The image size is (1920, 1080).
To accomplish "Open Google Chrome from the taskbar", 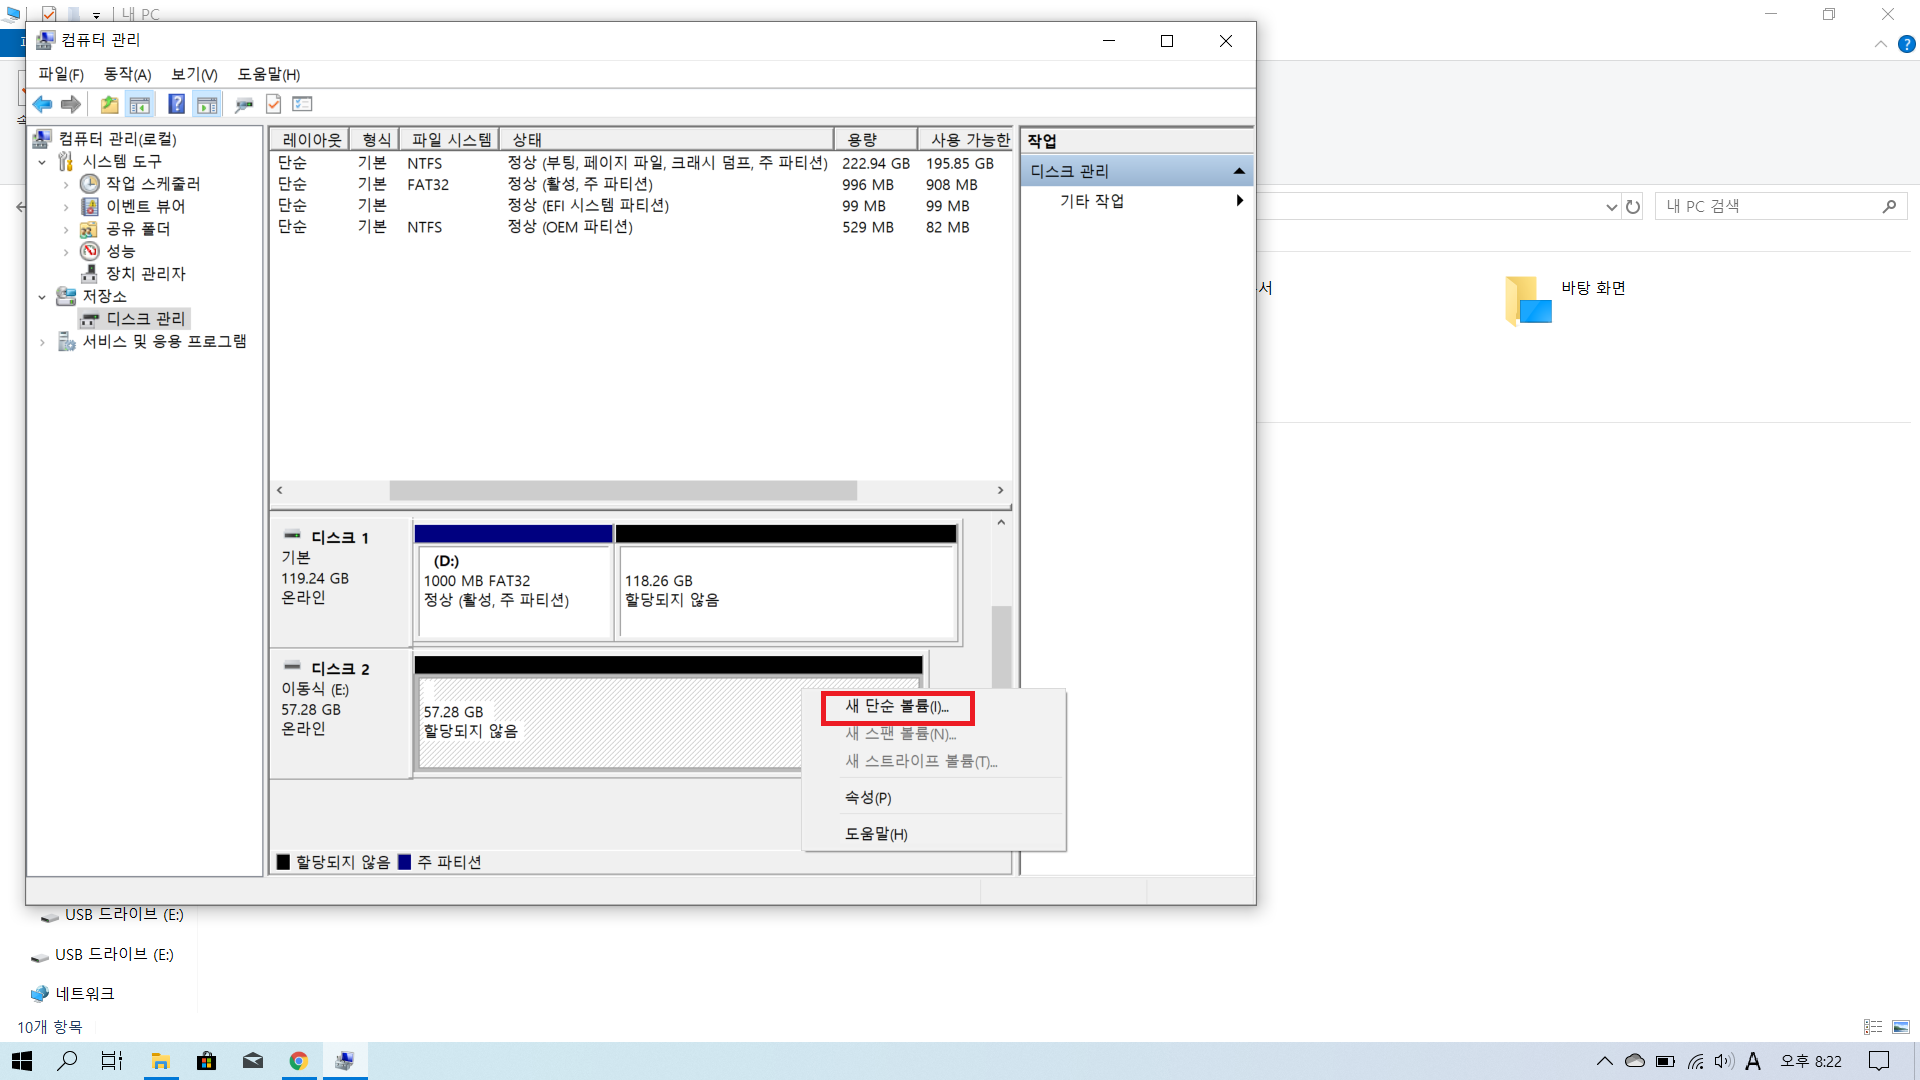I will (298, 1061).
